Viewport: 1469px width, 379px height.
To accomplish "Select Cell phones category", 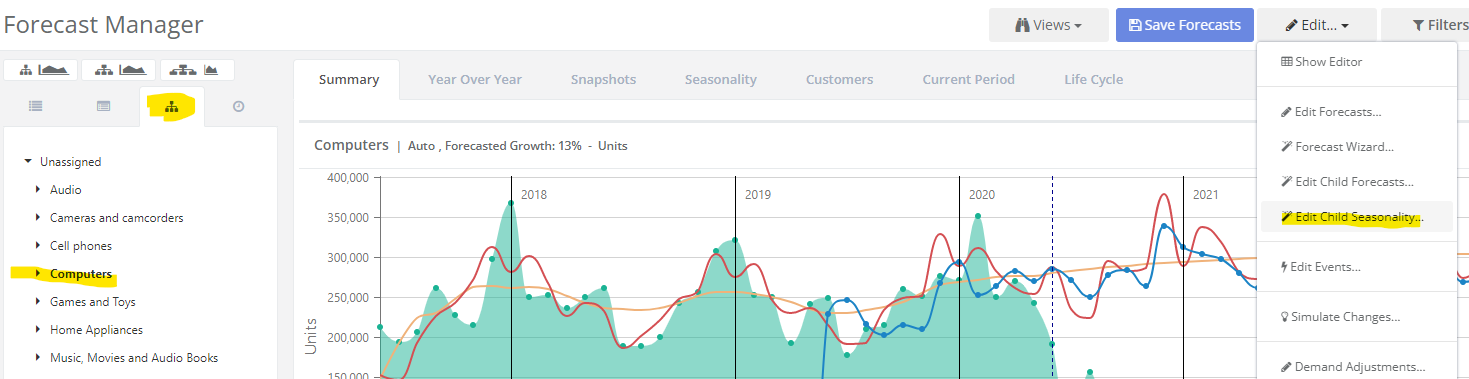I will [81, 245].
